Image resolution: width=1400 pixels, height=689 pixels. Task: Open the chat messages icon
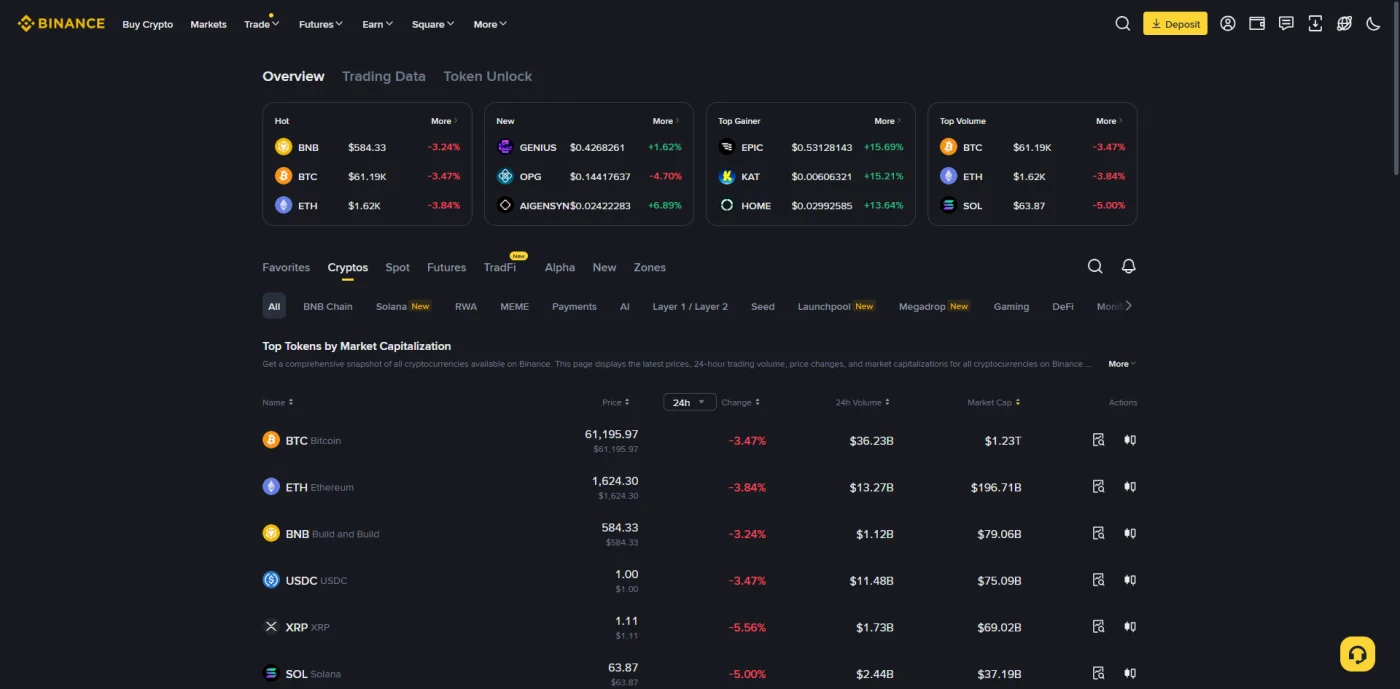click(x=1286, y=24)
